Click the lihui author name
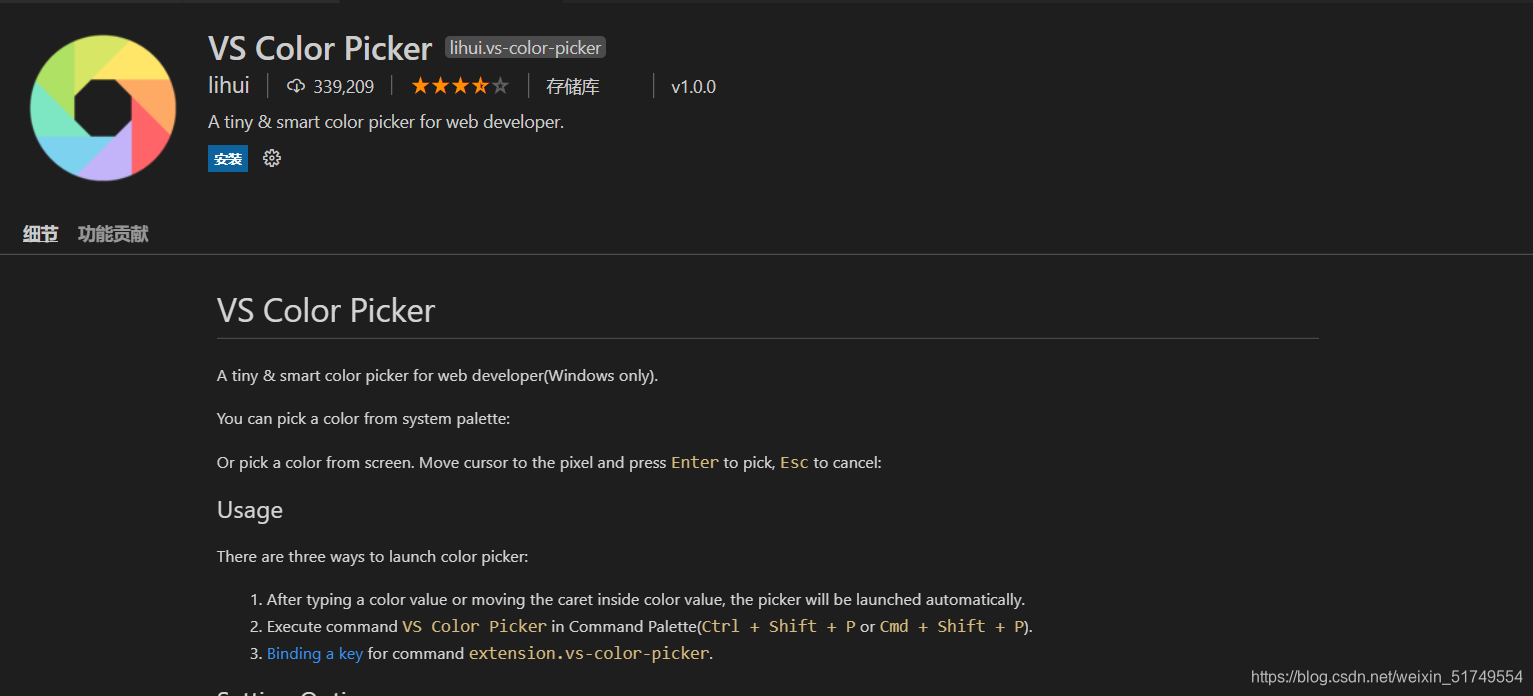This screenshot has height=696, width=1533. pos(229,85)
